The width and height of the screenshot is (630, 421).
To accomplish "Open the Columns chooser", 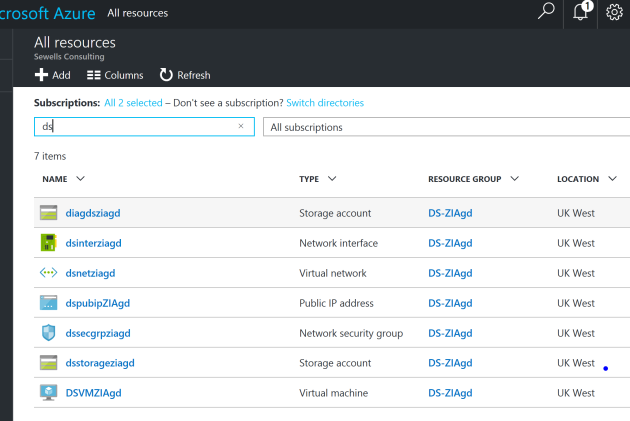I will click(115, 75).
